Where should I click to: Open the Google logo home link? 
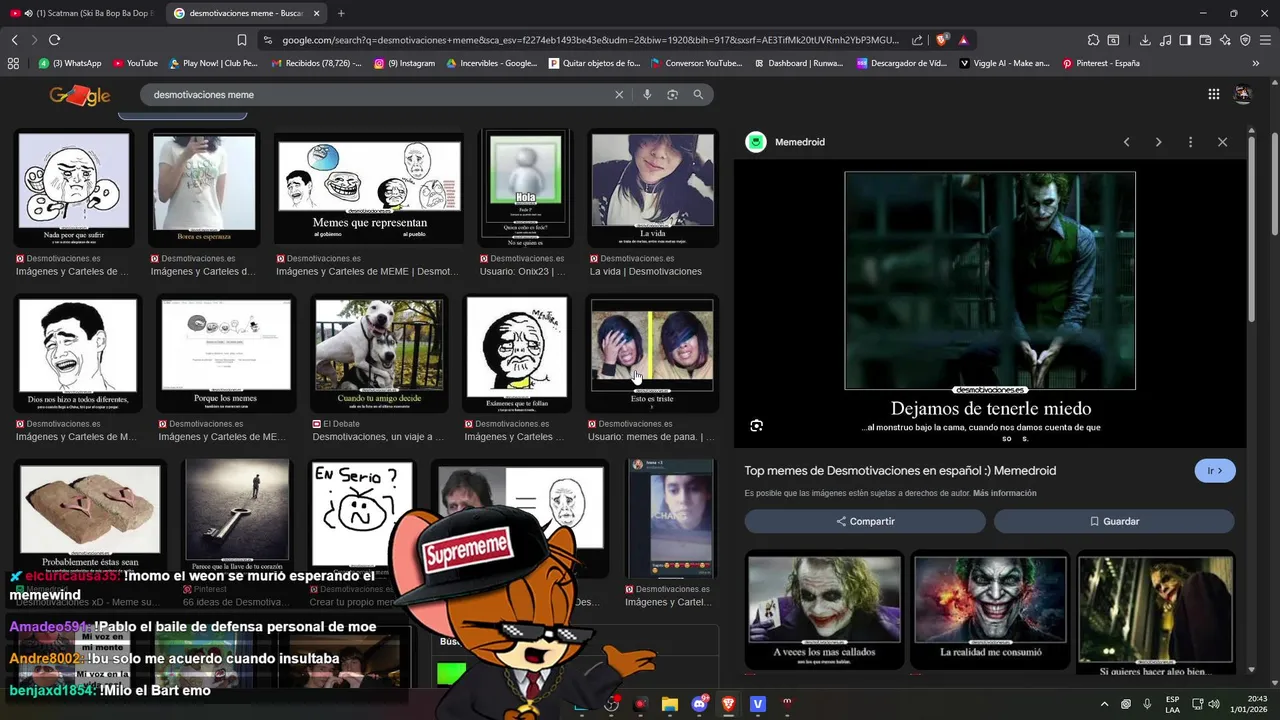[80, 96]
